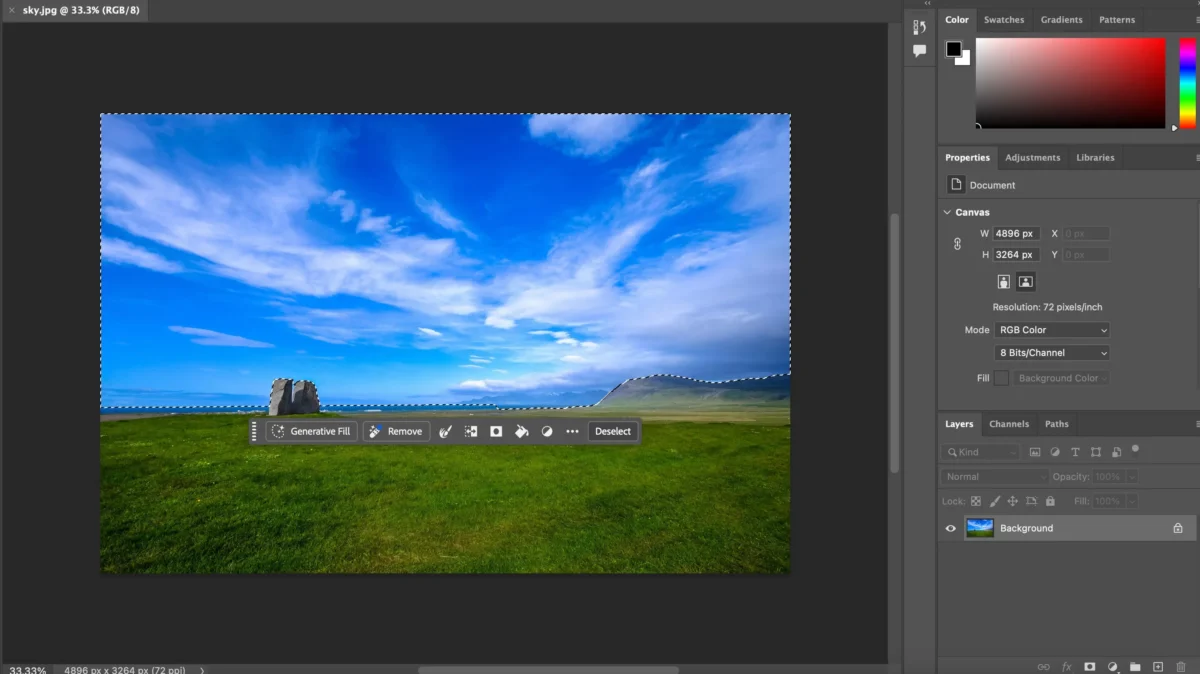Create a layer mask from the contextual taskbar
This screenshot has height=674, width=1200.
click(496, 431)
